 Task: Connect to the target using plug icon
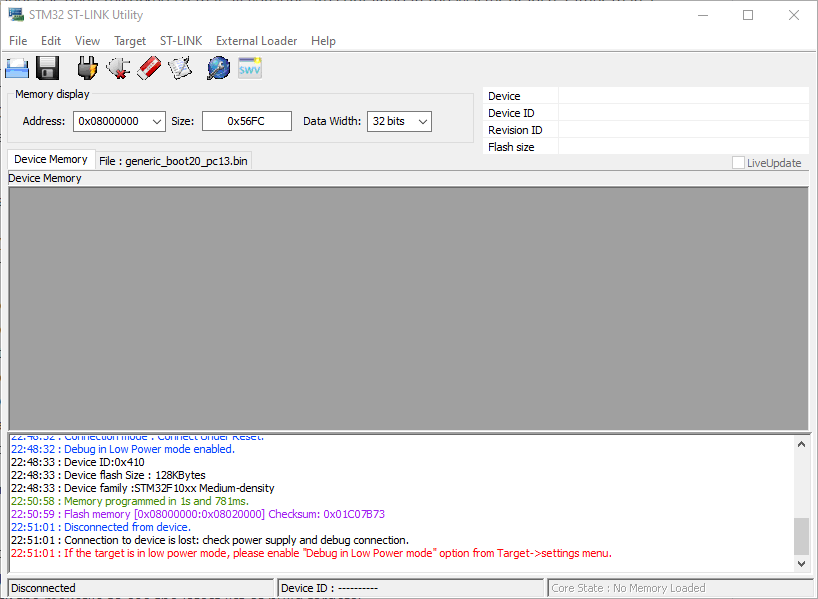[x=87, y=68]
